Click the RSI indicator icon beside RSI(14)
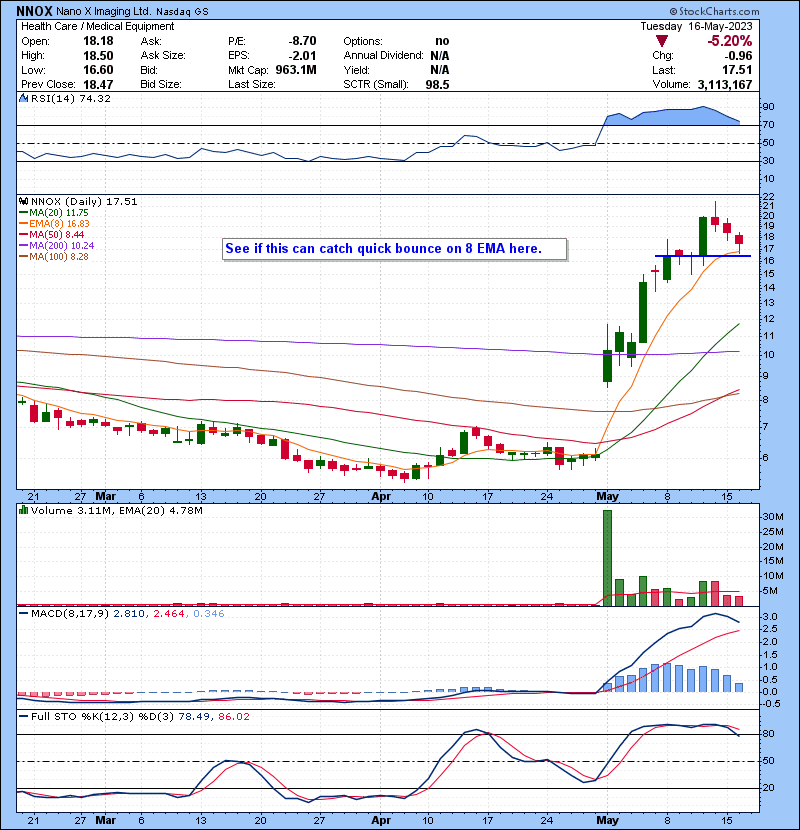This screenshot has height=830, width=800. coord(23,98)
